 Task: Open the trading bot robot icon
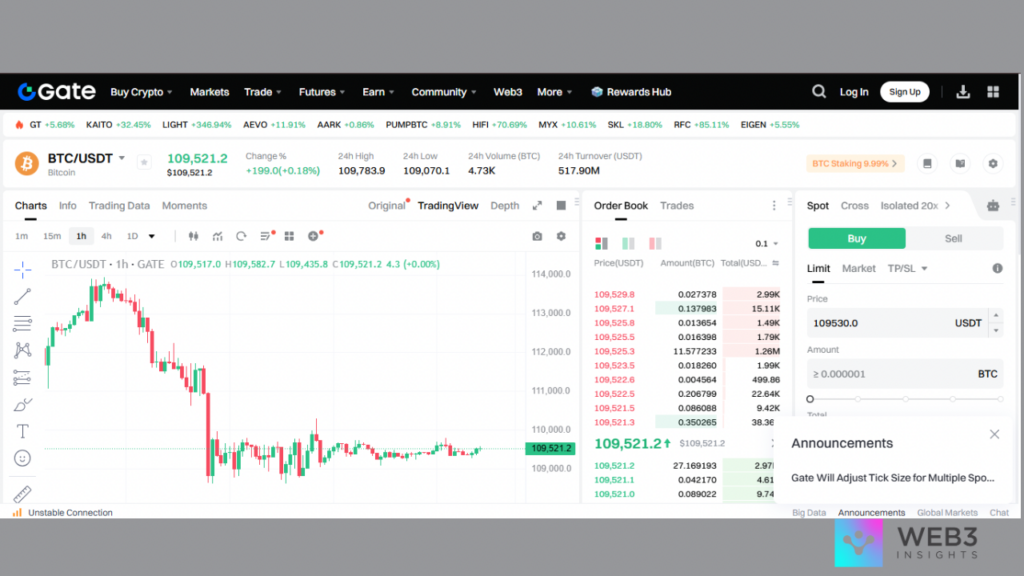coord(992,206)
